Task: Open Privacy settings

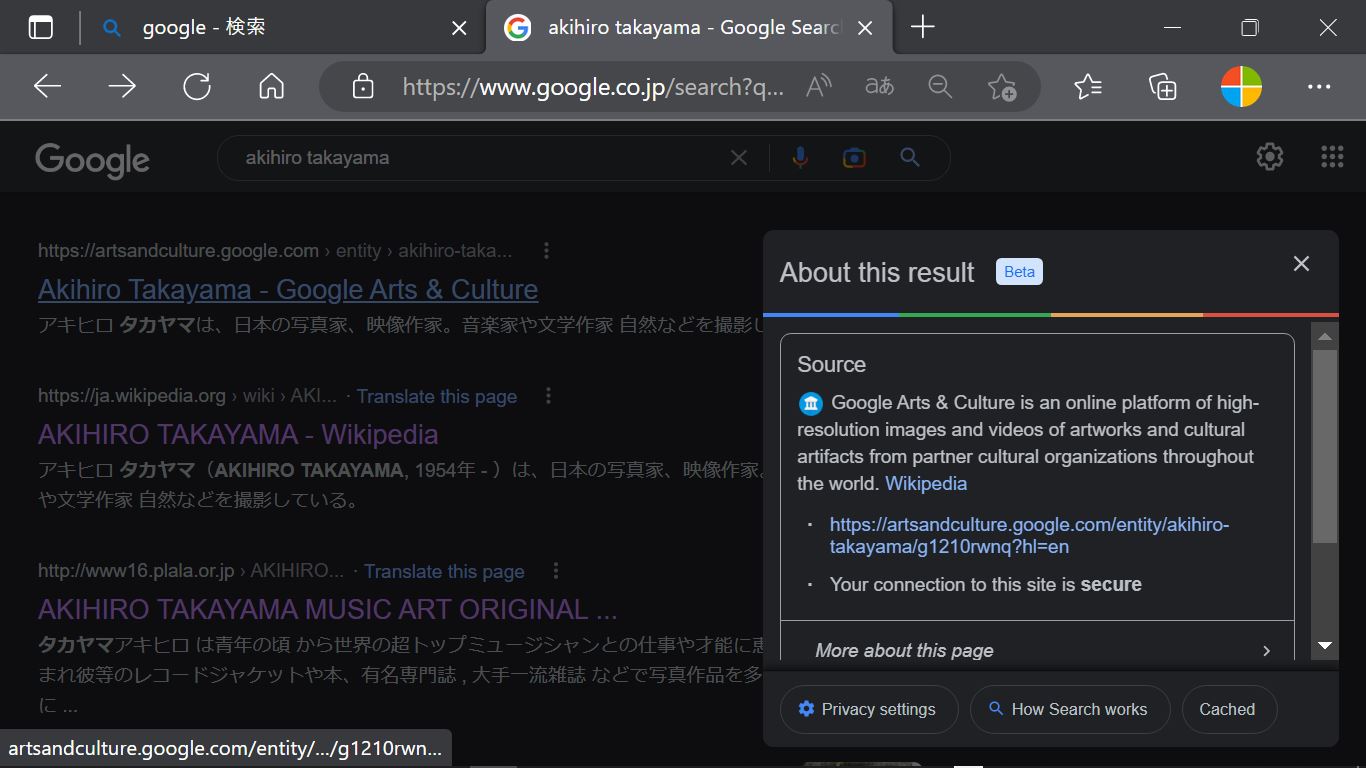Action: [869, 709]
